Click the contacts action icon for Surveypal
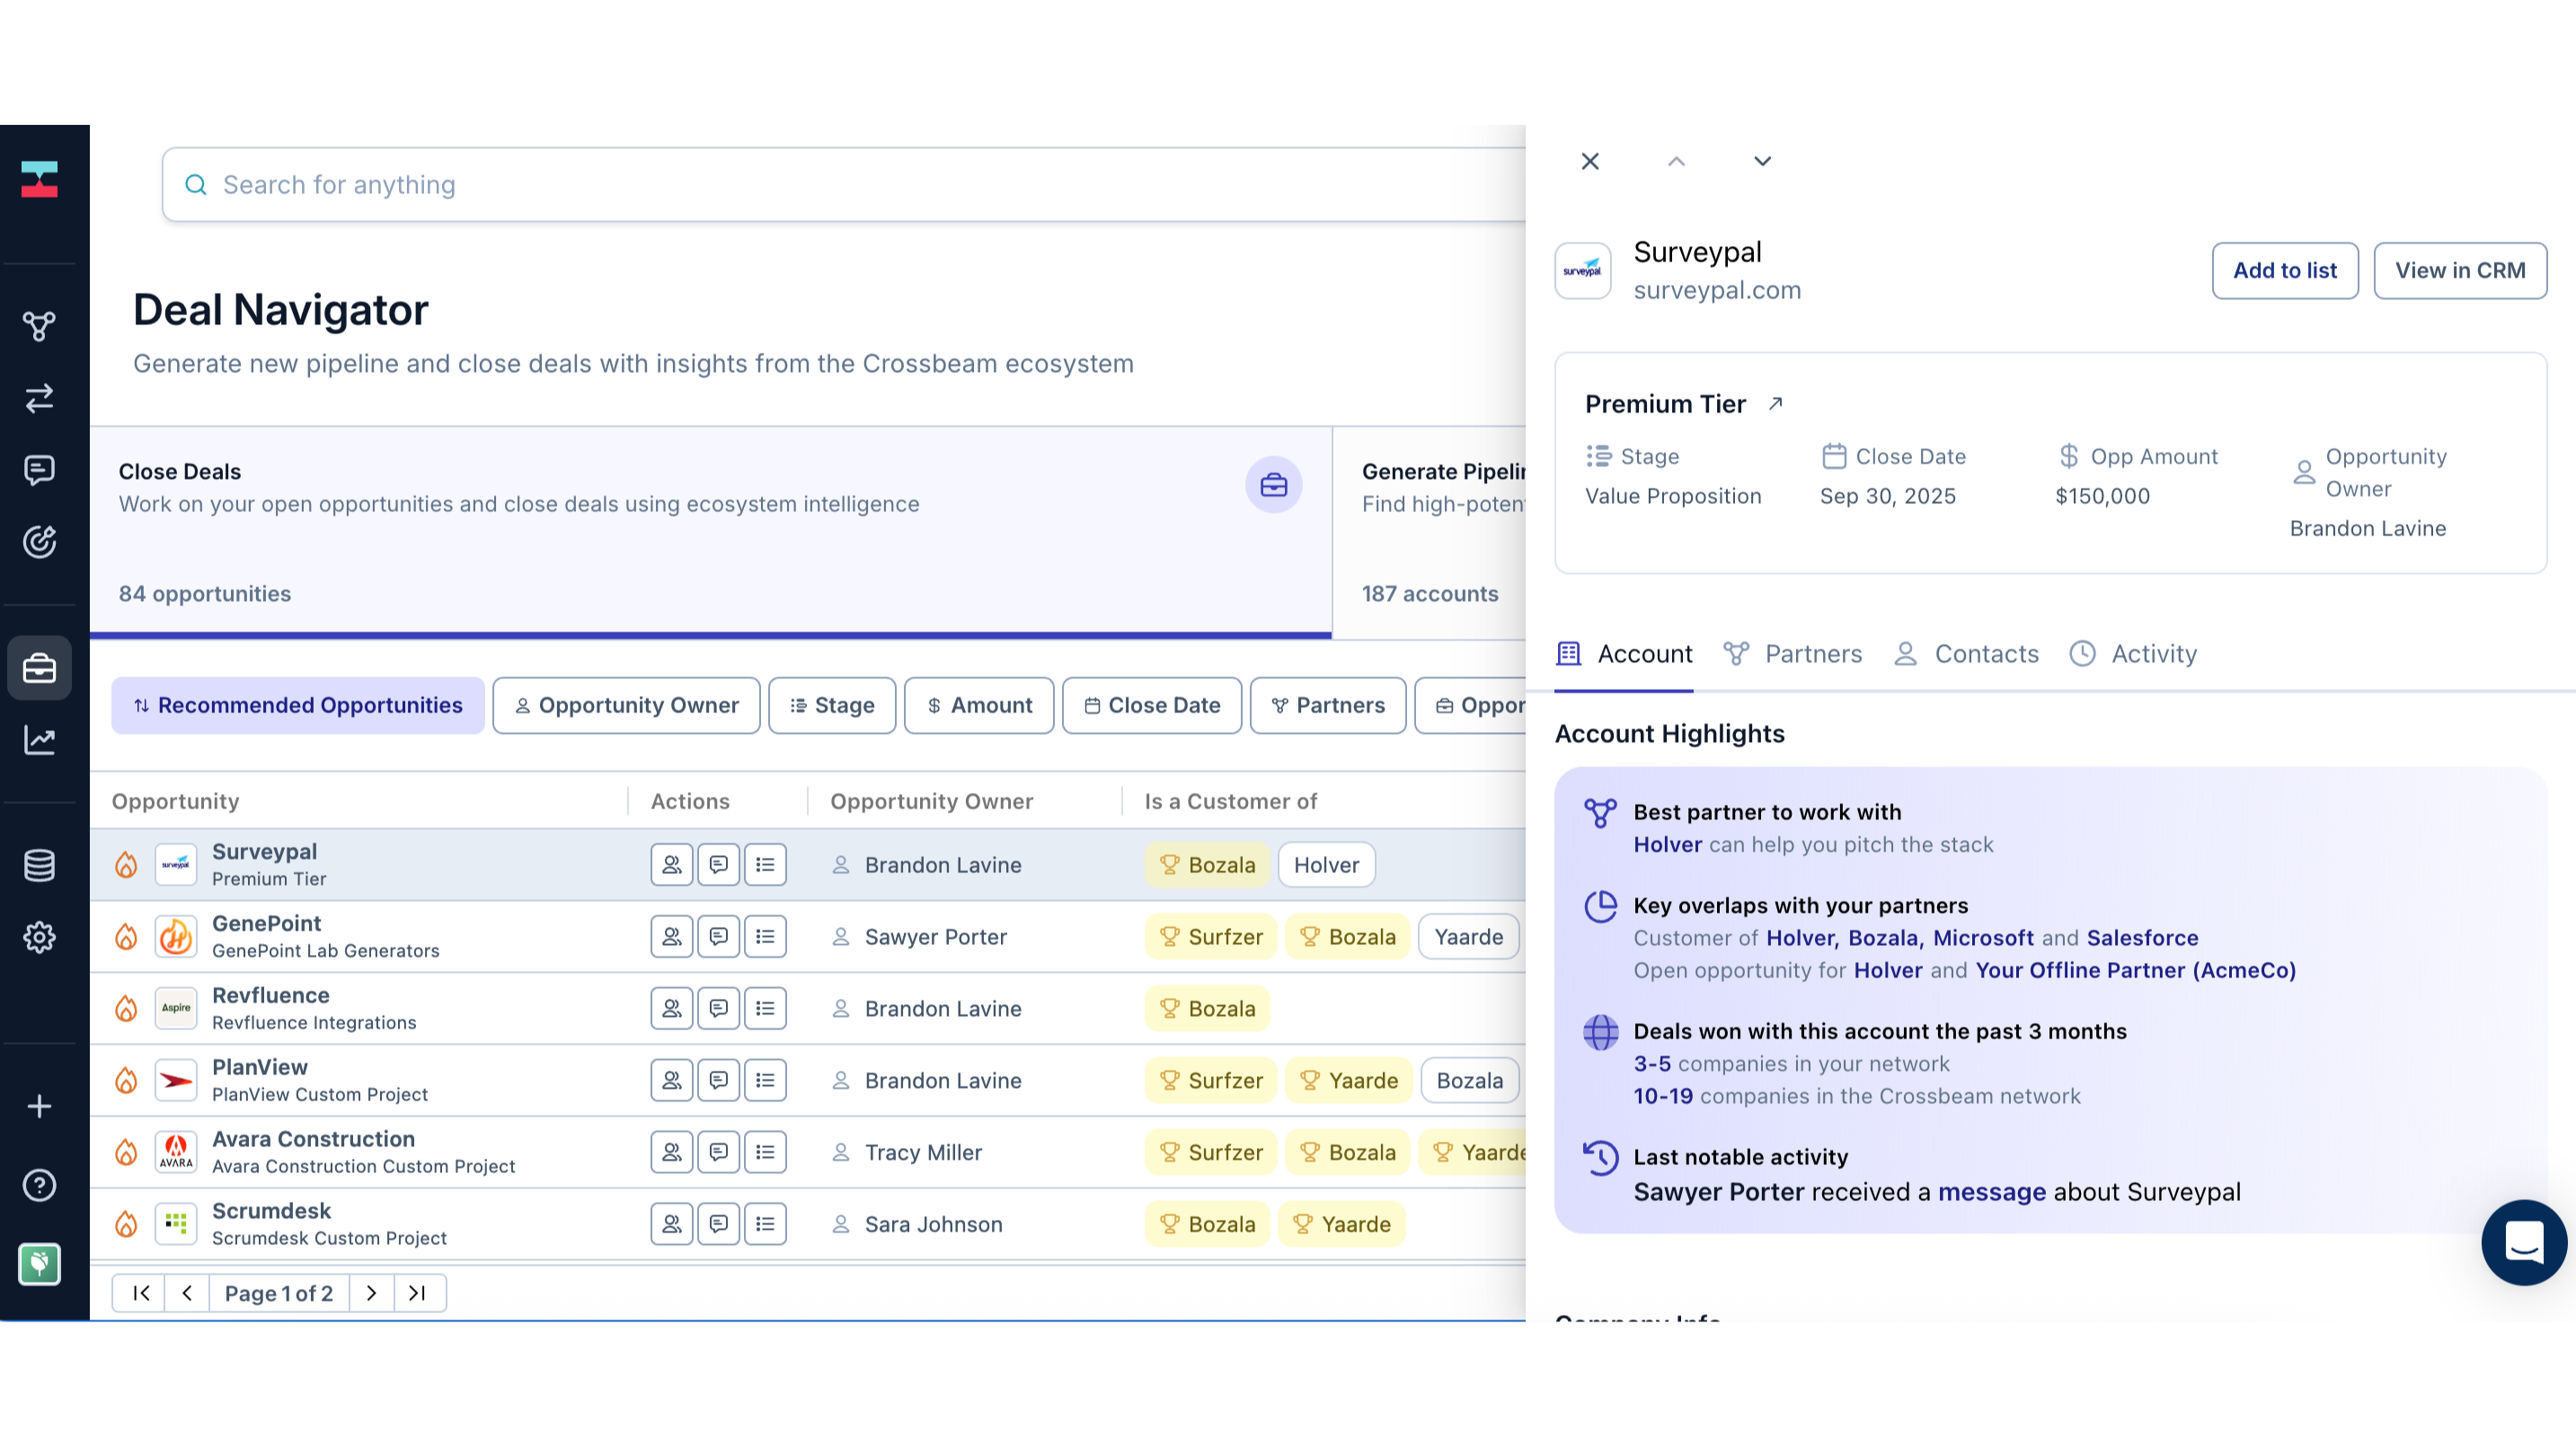 pyautogui.click(x=671, y=864)
